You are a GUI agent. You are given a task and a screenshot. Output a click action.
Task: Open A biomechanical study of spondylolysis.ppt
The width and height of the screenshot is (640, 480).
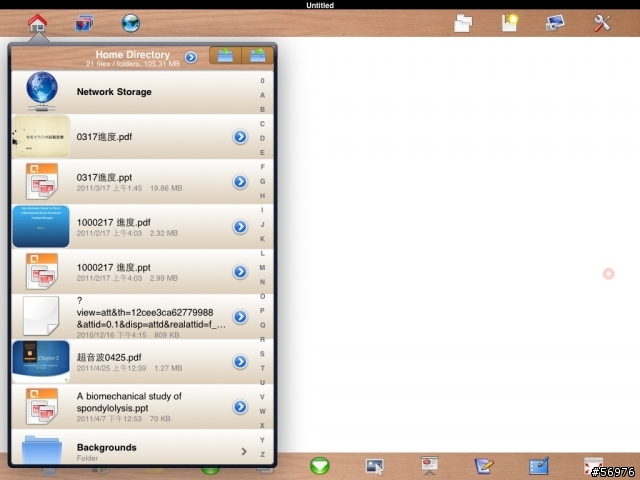129,402
